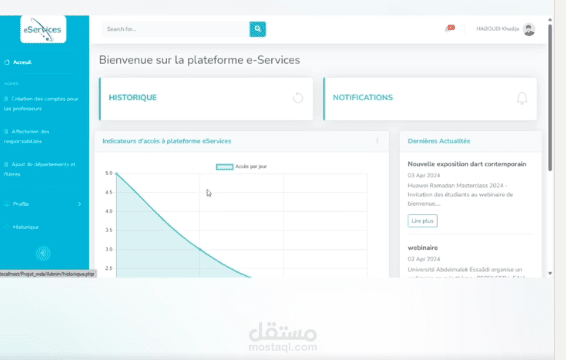The height and width of the screenshot is (360, 566).
Task: Click the Huawei Ramadan Masterclass 2024 summary text
Action: [460, 195]
